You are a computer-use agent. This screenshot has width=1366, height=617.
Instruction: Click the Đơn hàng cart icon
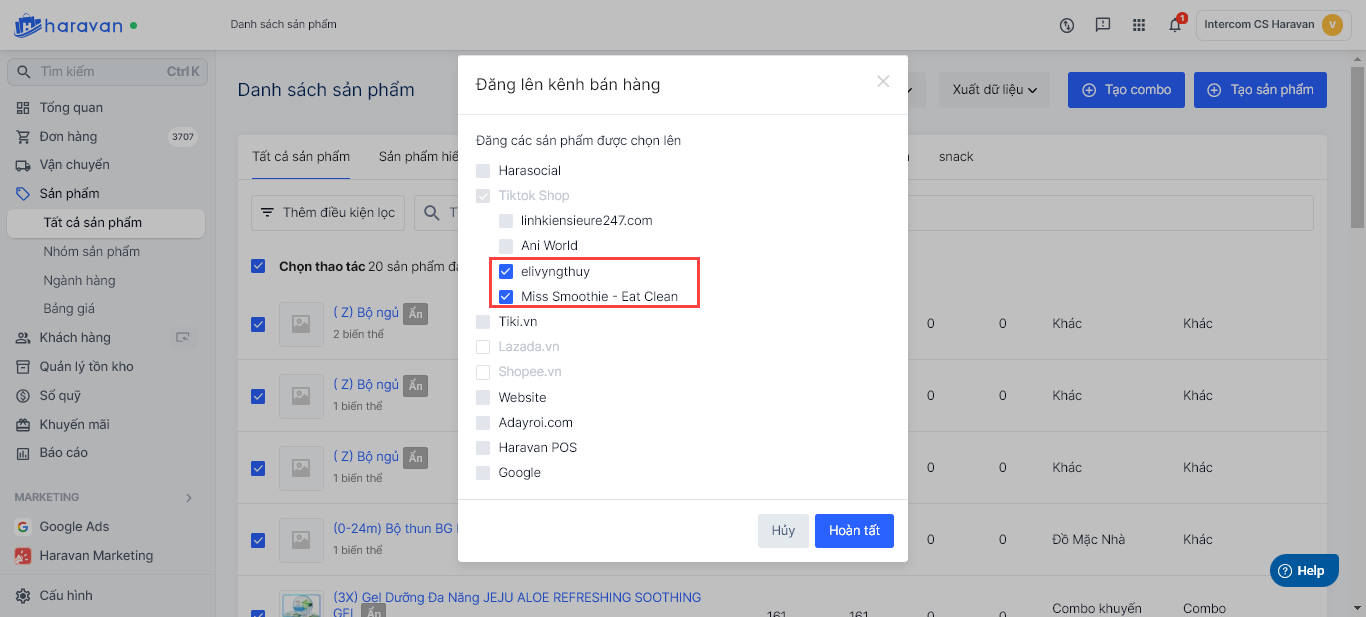[x=22, y=137]
